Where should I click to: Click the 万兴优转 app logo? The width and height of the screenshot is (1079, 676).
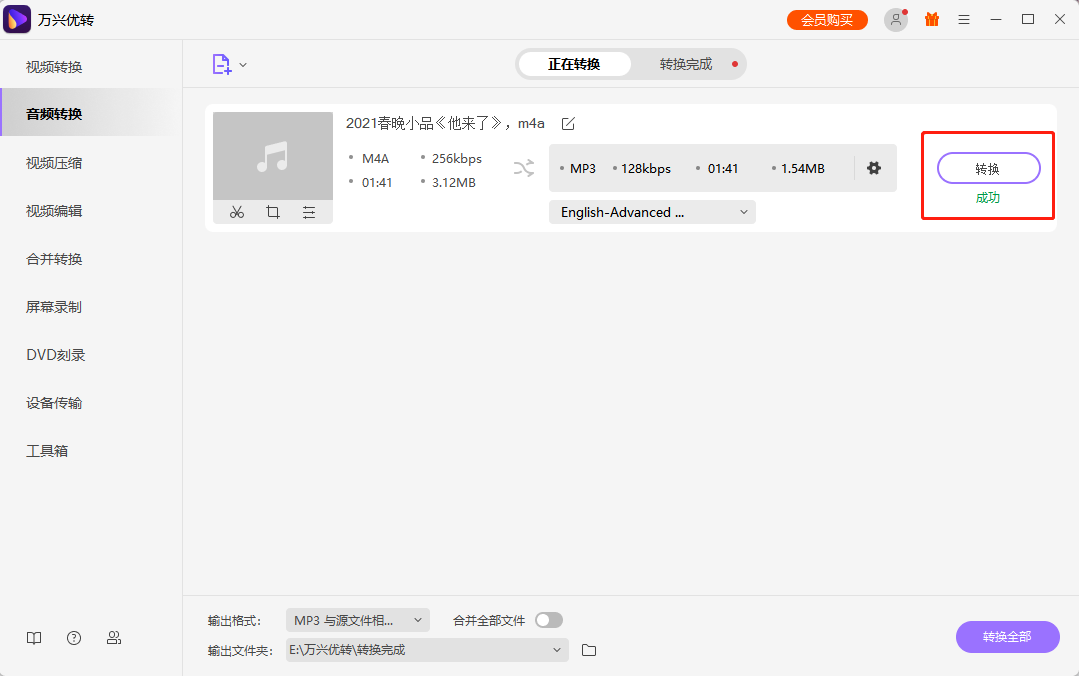pyautogui.click(x=17, y=19)
